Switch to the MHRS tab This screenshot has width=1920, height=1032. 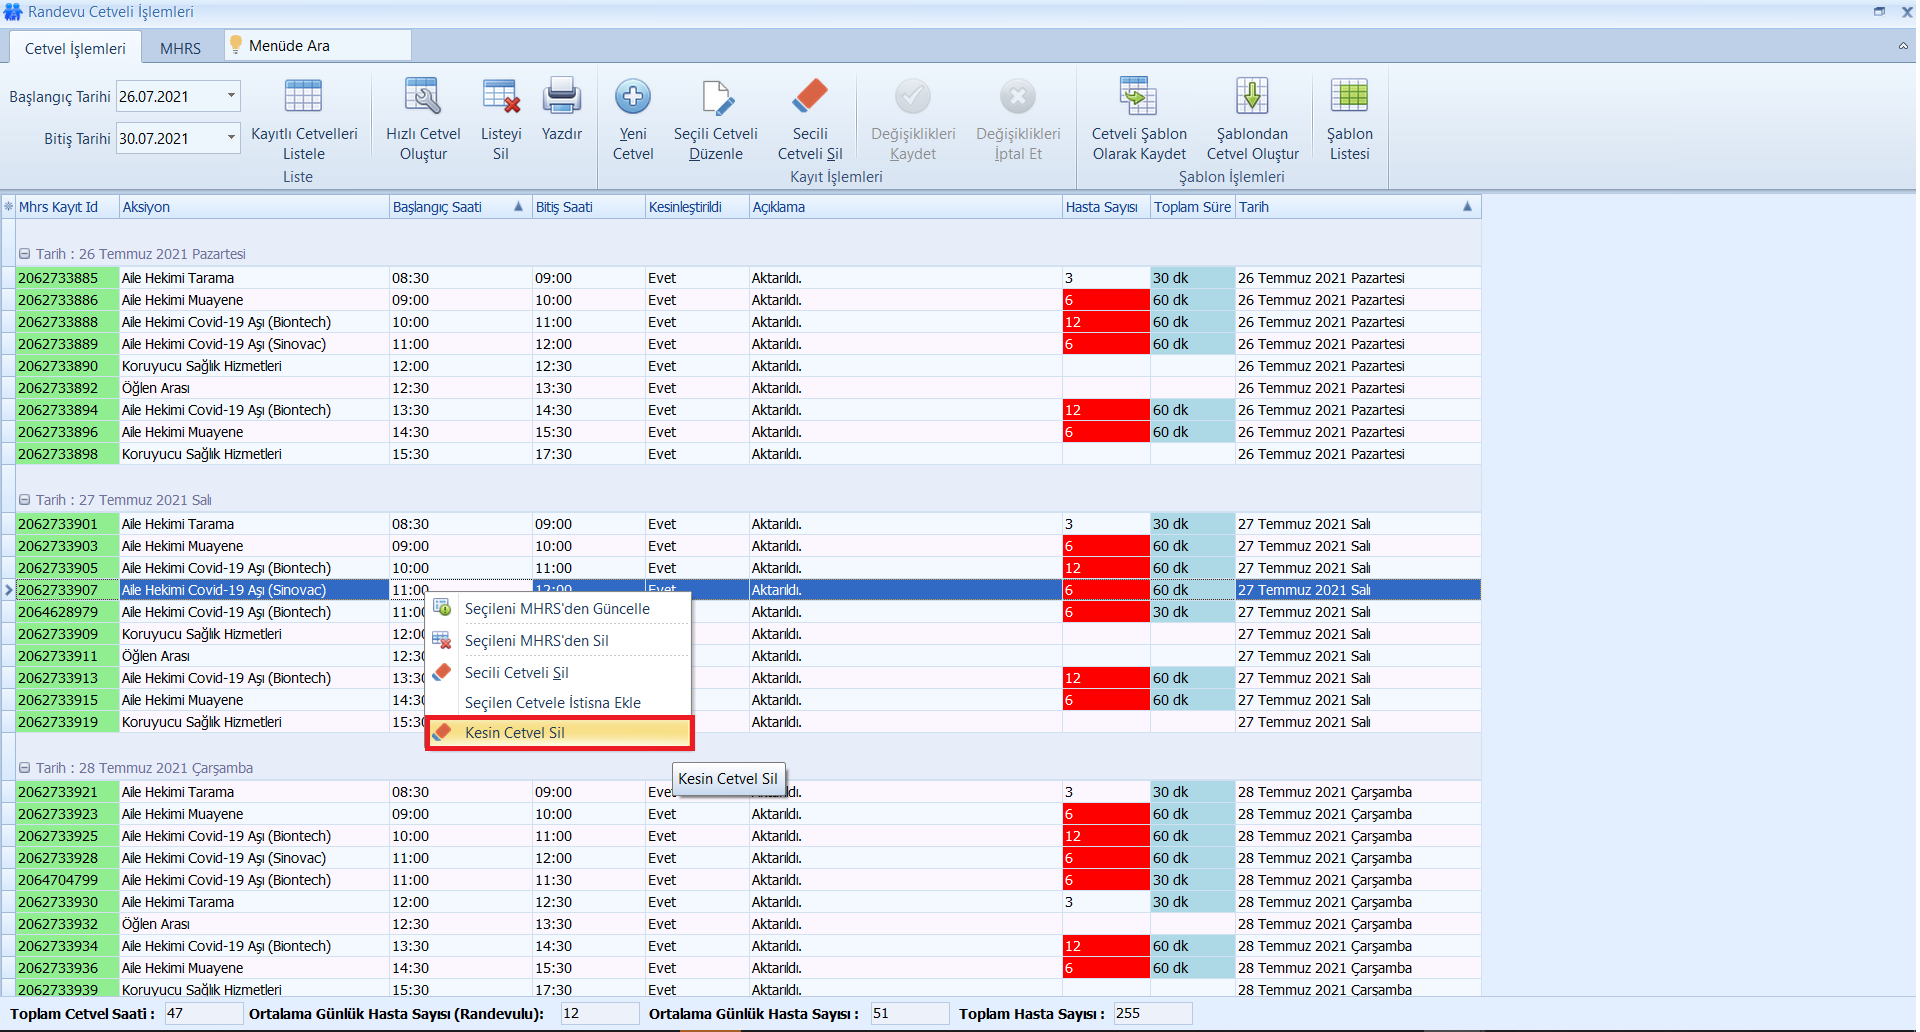pyautogui.click(x=180, y=48)
